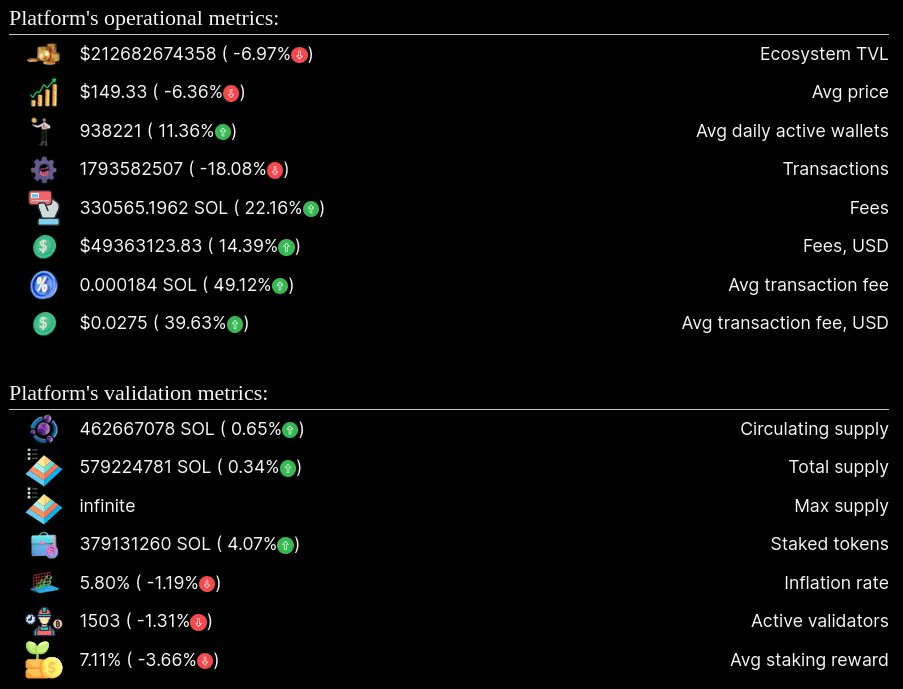Click the green dollar icon beside $49363123.83
Screen dimensions: 903x689
(44, 247)
